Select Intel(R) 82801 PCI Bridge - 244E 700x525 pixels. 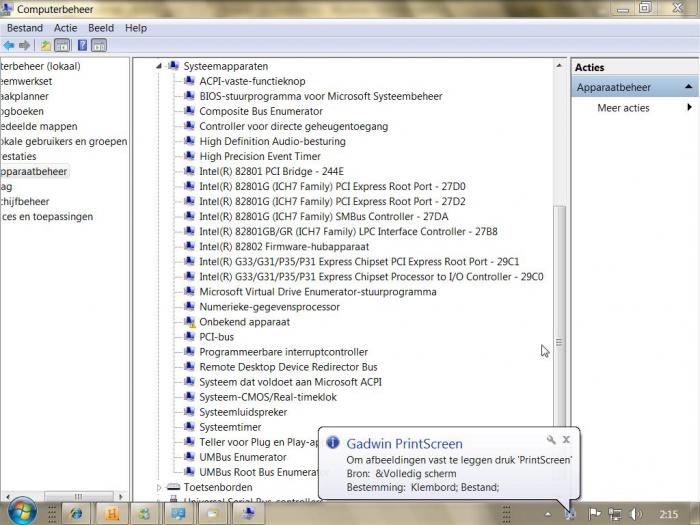pyautogui.click(x=271, y=171)
